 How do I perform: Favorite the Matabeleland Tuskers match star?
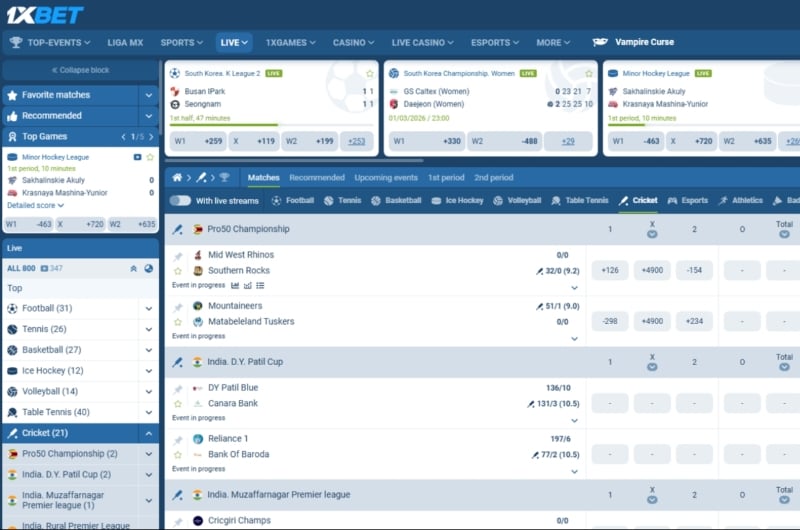(x=178, y=322)
